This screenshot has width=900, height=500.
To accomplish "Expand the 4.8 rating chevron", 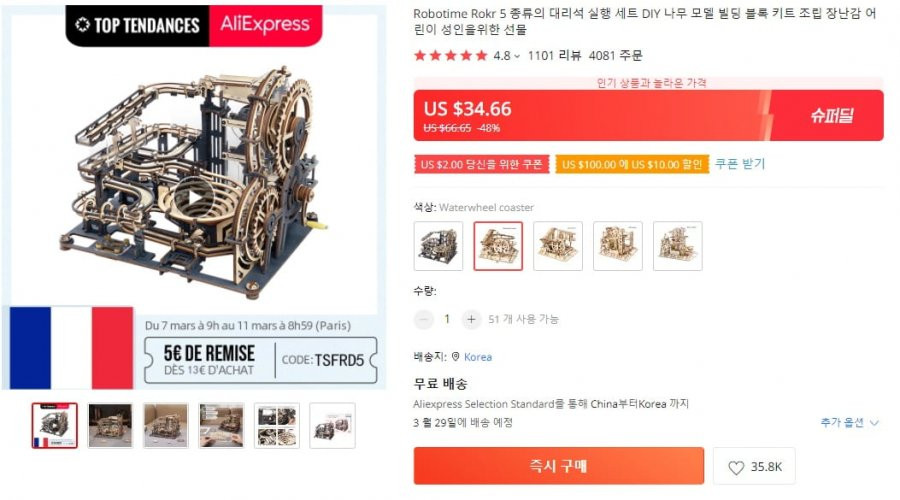I will tap(517, 56).
